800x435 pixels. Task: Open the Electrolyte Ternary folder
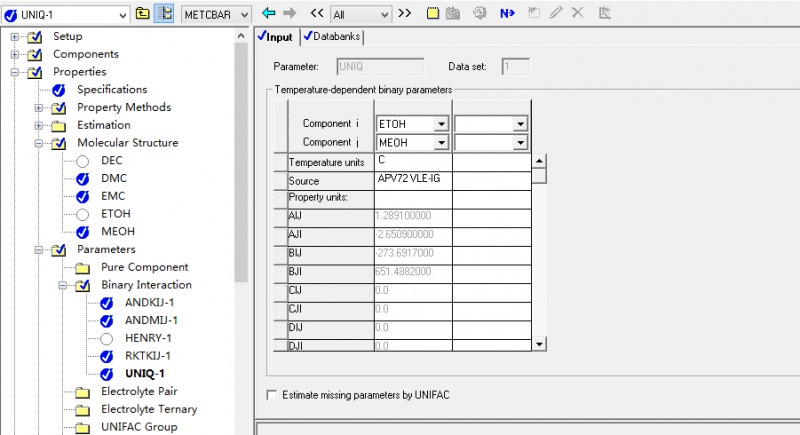149,410
